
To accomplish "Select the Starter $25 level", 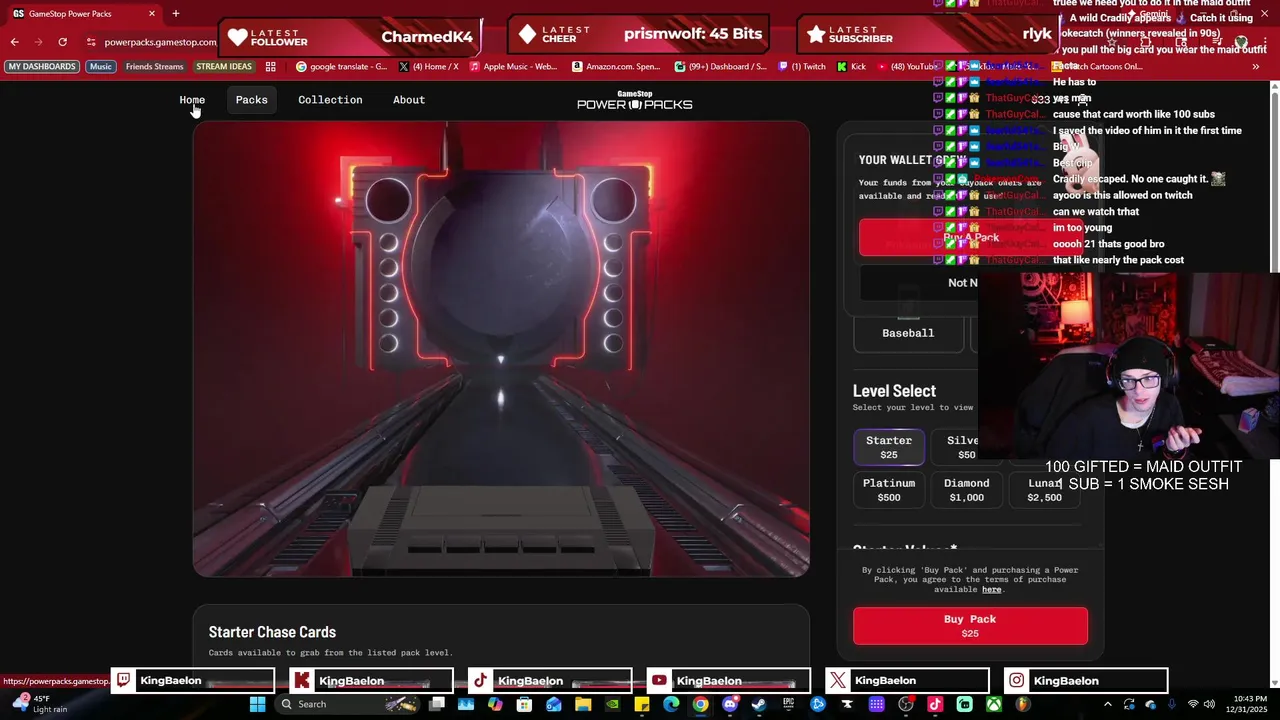I will (889, 447).
